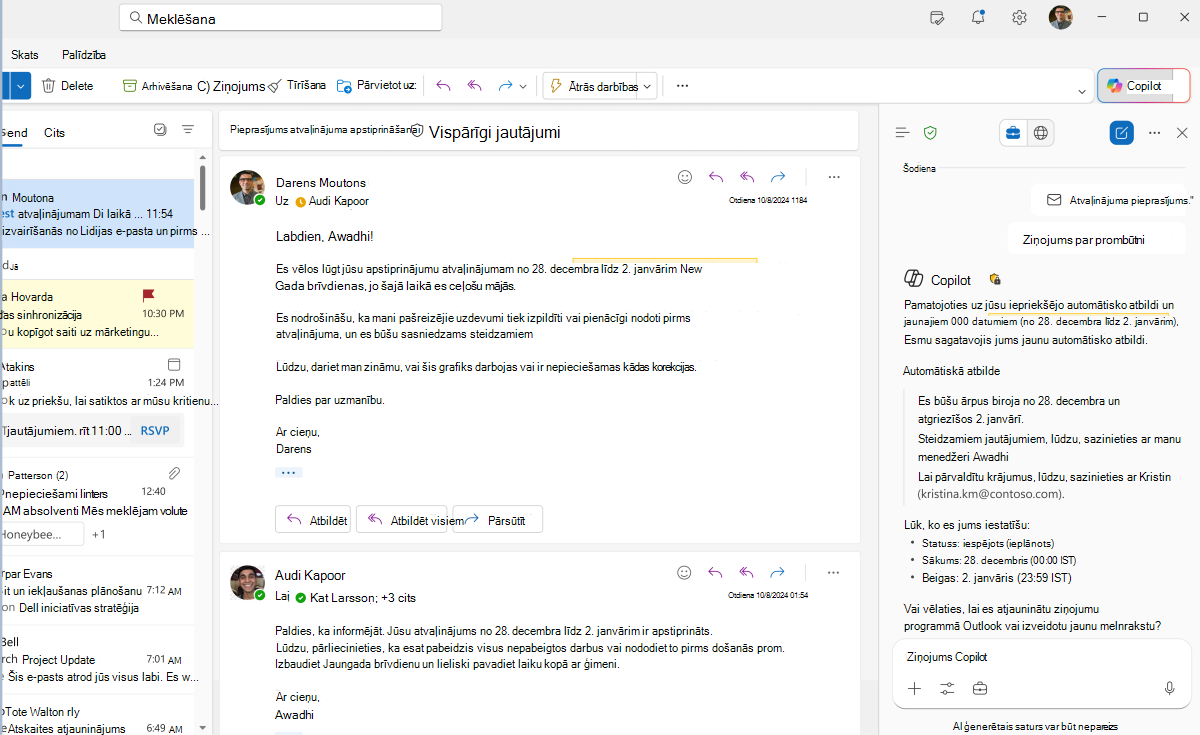
Task: Open the Skats menu tab
Action: [25, 55]
